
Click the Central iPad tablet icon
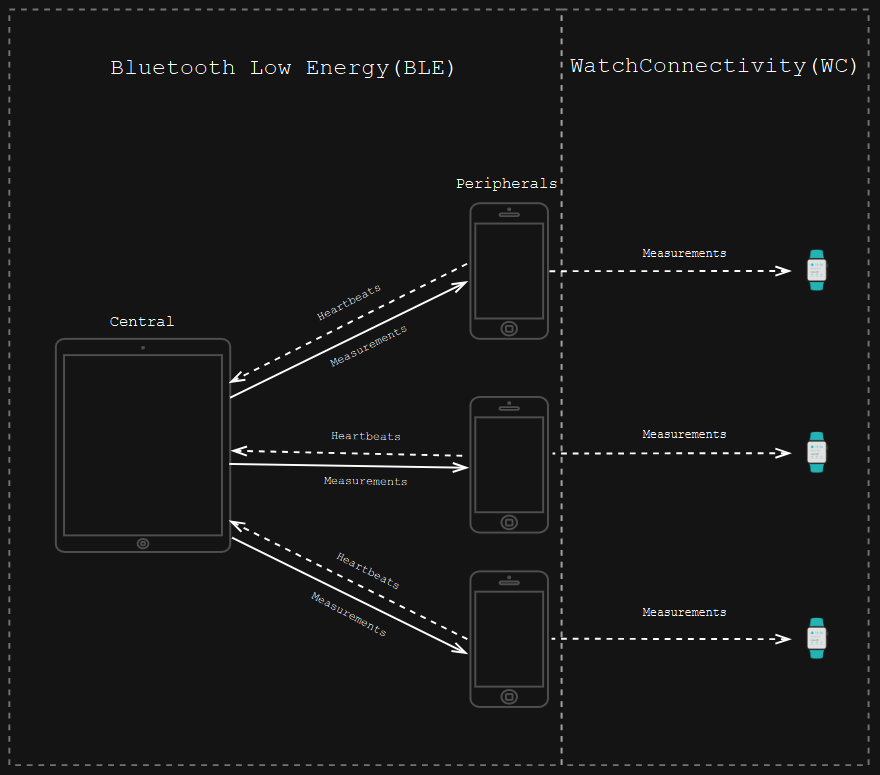click(143, 445)
